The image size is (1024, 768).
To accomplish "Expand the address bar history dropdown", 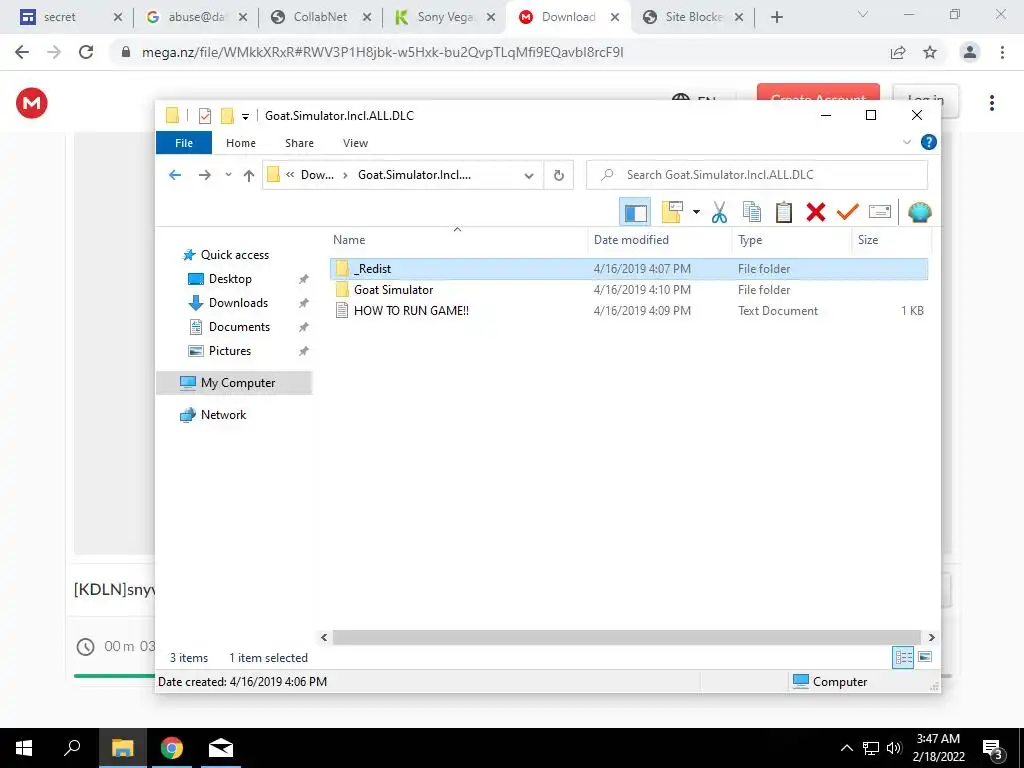I will pyautogui.click(x=529, y=175).
